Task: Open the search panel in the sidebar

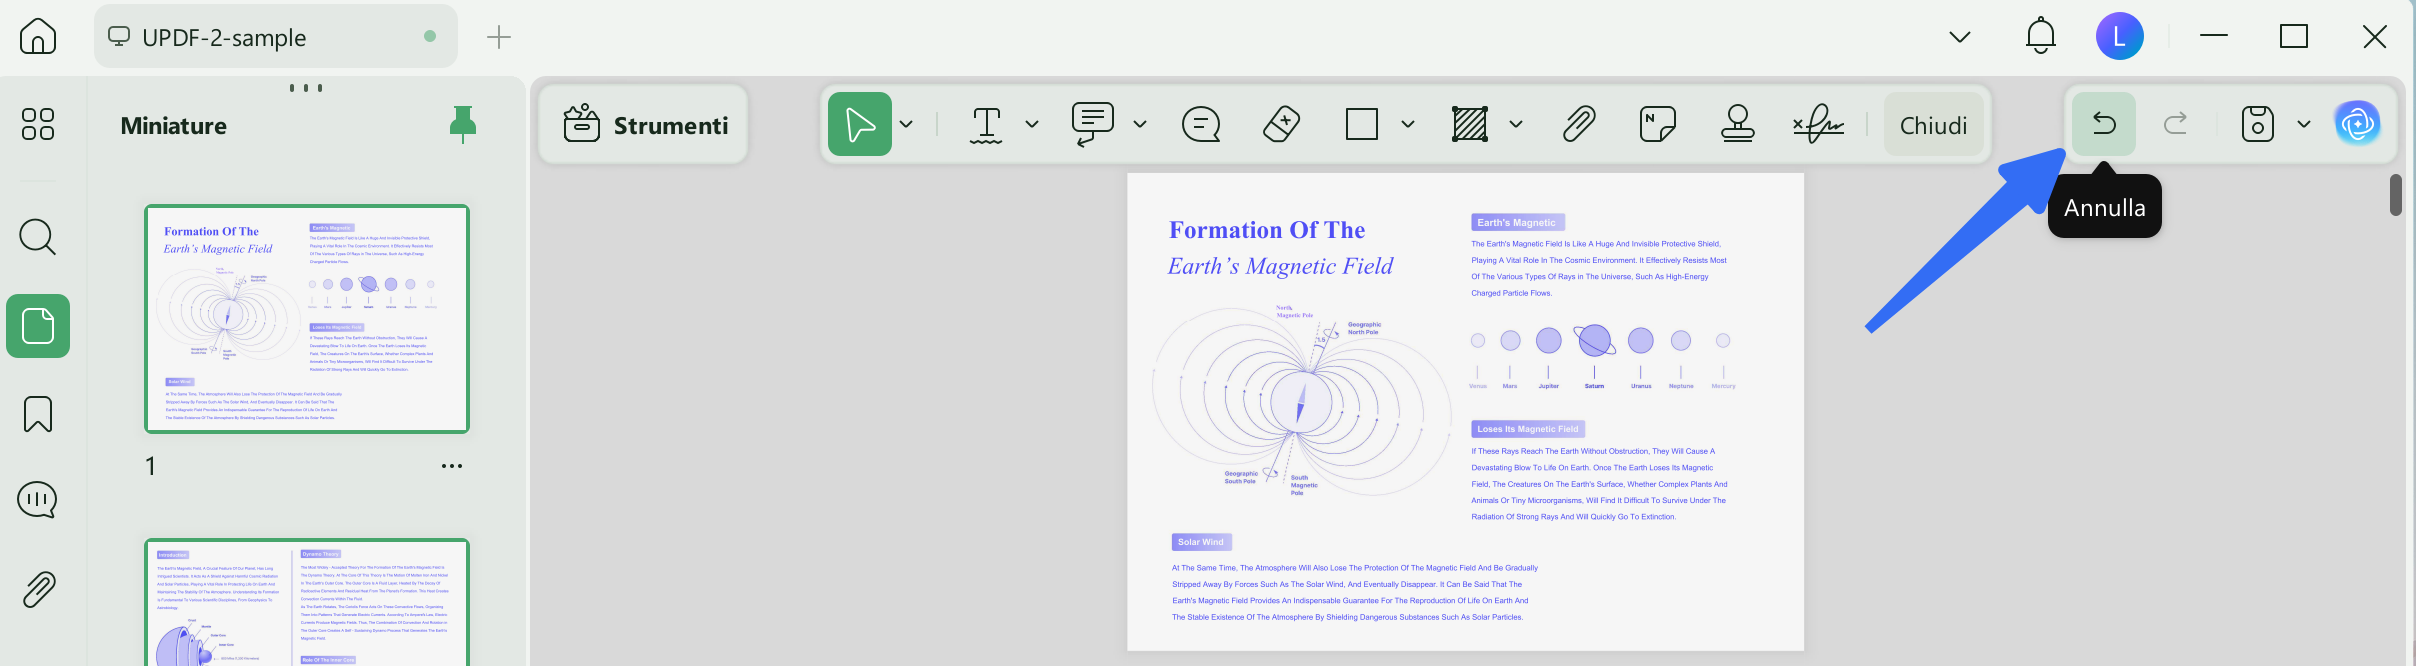Action: [38, 237]
